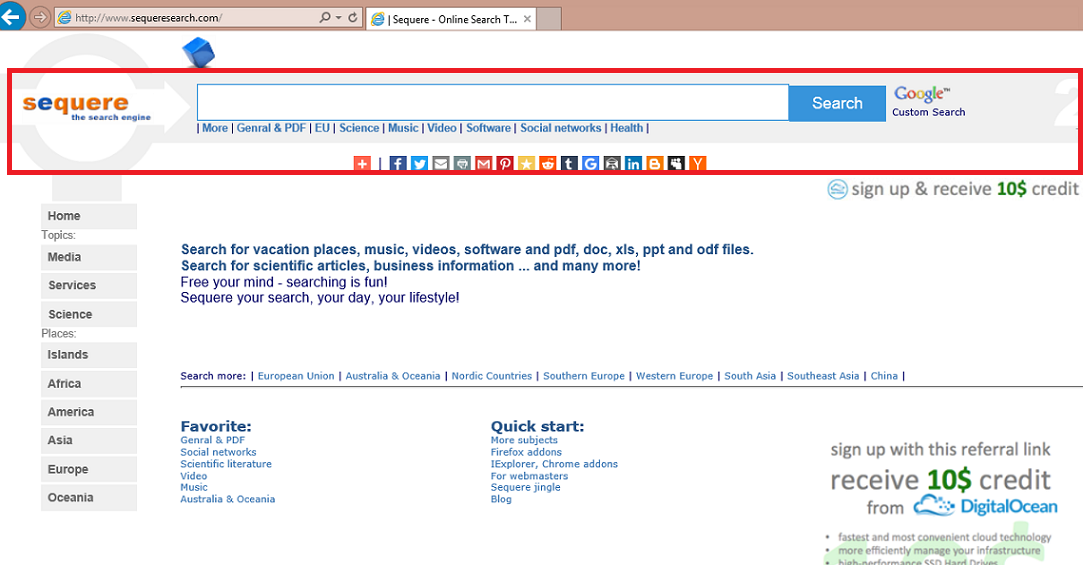Screen dimensions: 1083x565
Task: Share via the Tumblr icon
Action: 568,164
